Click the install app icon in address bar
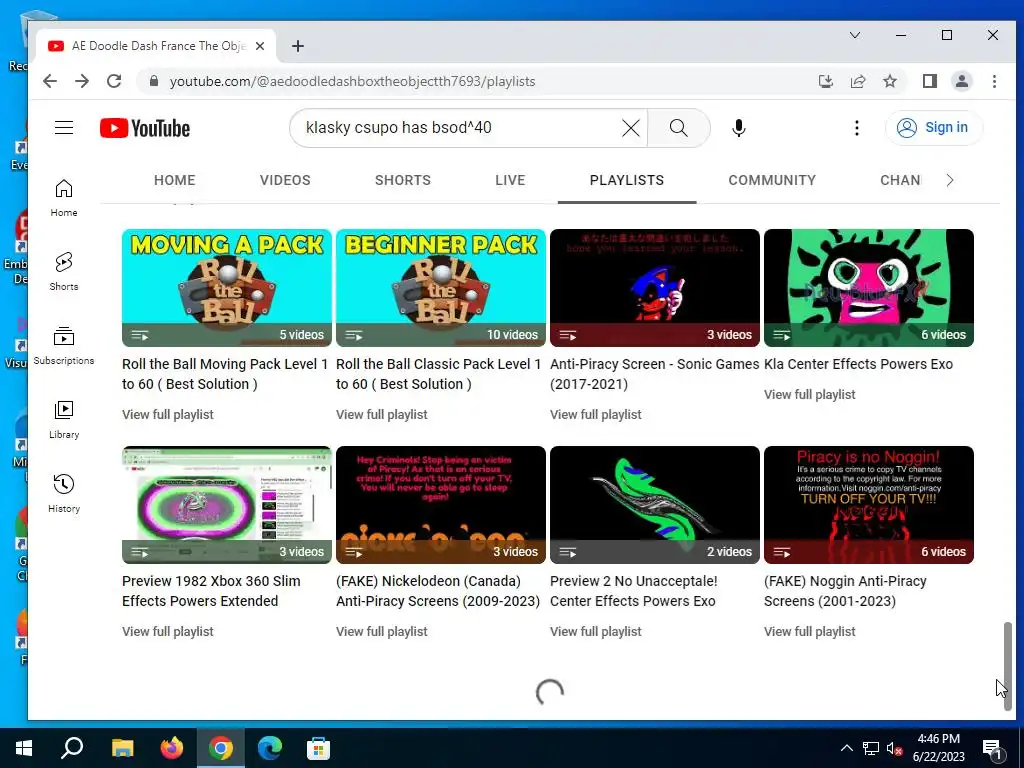Image resolution: width=1024 pixels, height=768 pixels. (x=825, y=81)
